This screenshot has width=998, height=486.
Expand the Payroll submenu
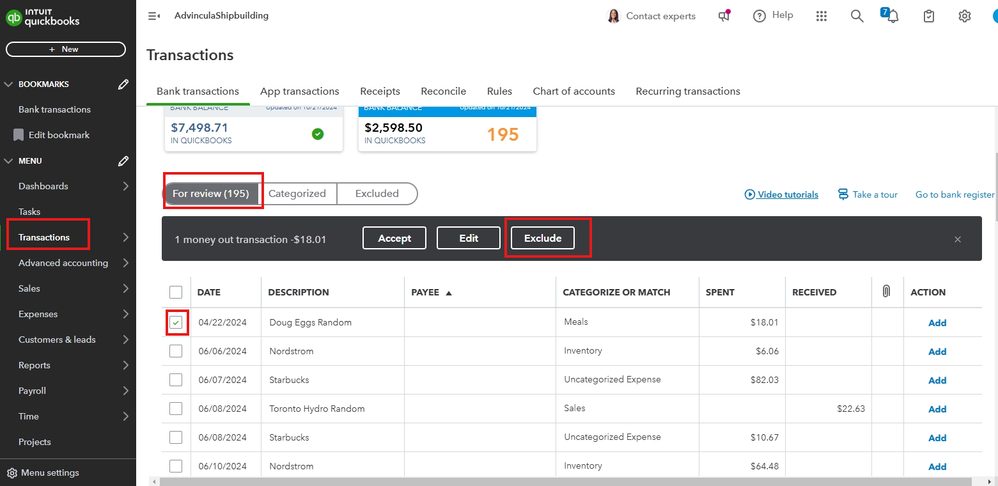125,391
